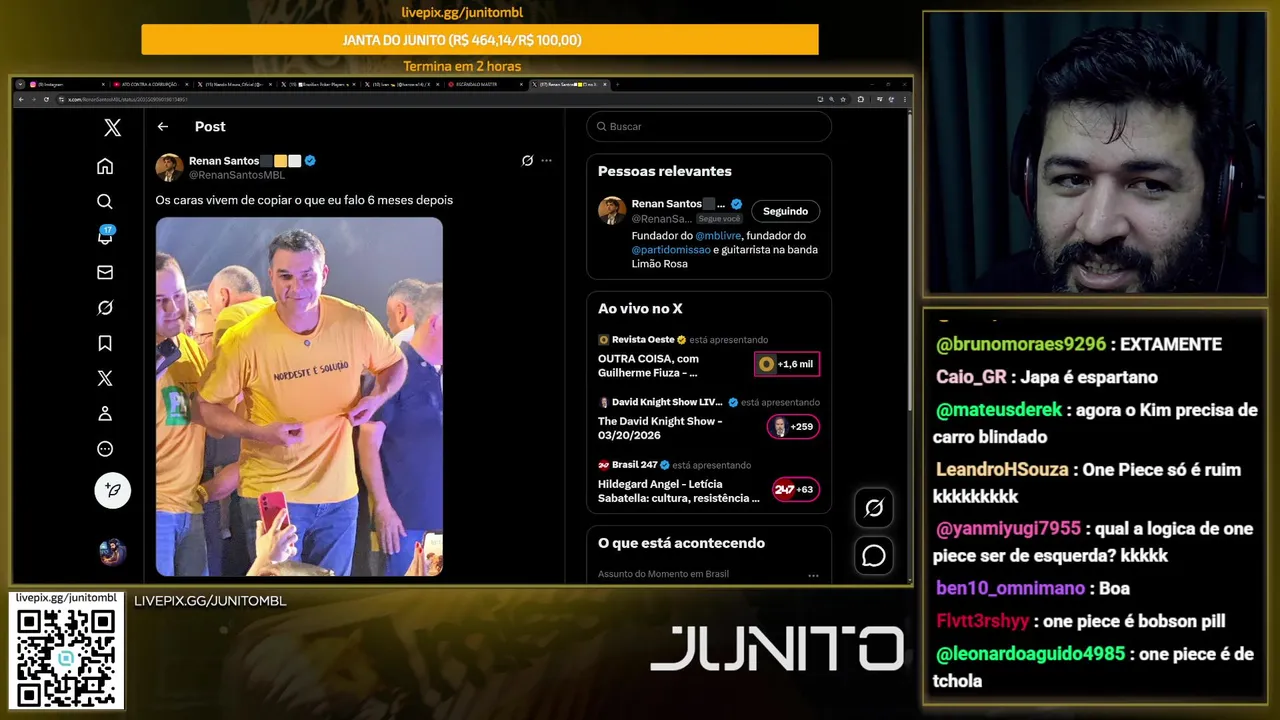Viewport: 1280px width, 720px height.
Task: Open the floating Grok button bottom right
Action: pyautogui.click(x=874, y=508)
